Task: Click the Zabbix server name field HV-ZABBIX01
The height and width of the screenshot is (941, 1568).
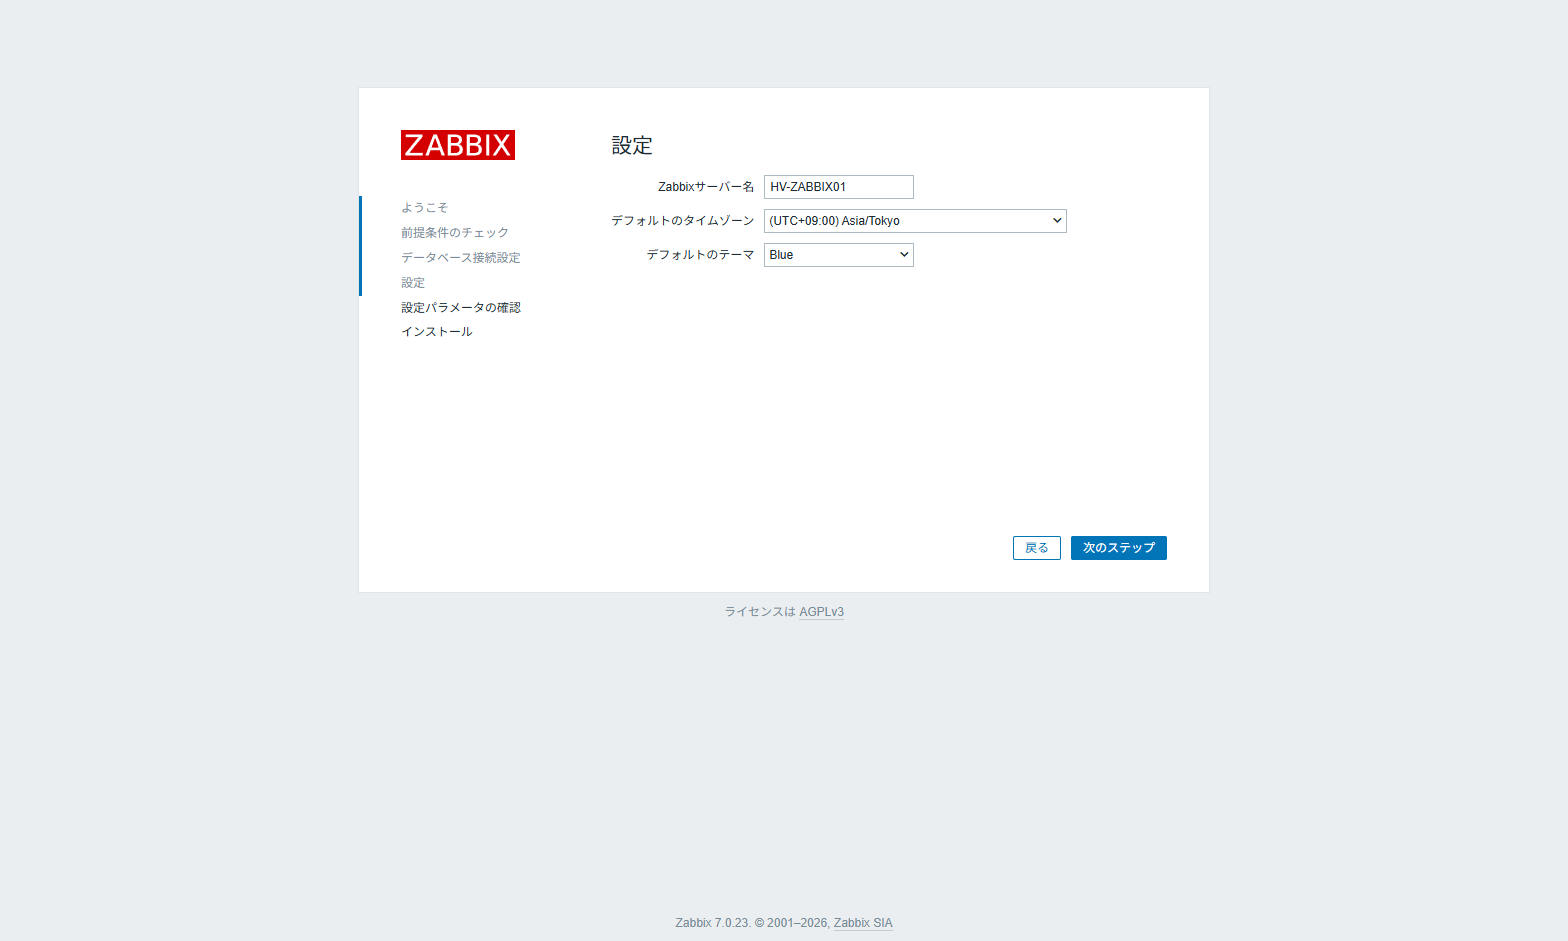Action: click(x=839, y=187)
